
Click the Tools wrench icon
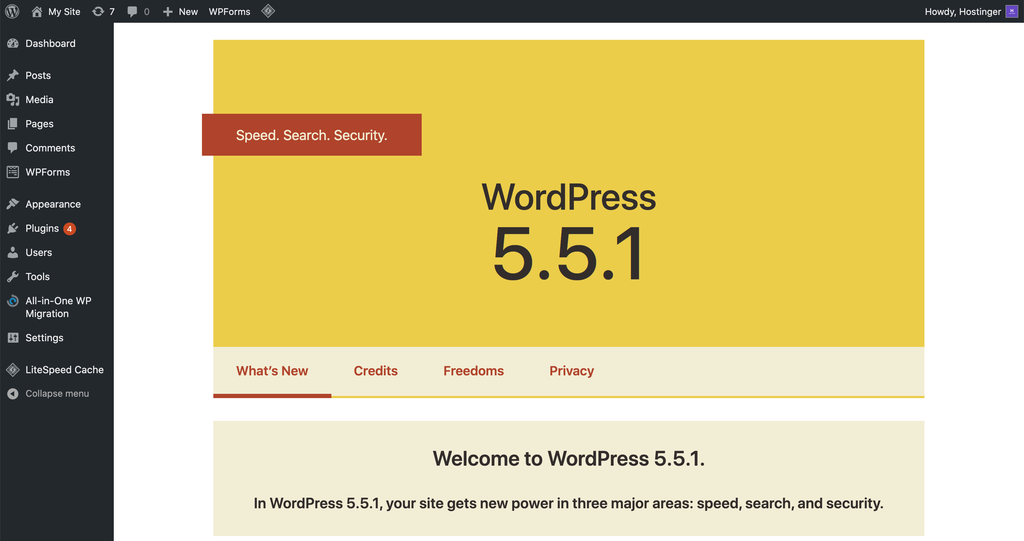(x=12, y=276)
